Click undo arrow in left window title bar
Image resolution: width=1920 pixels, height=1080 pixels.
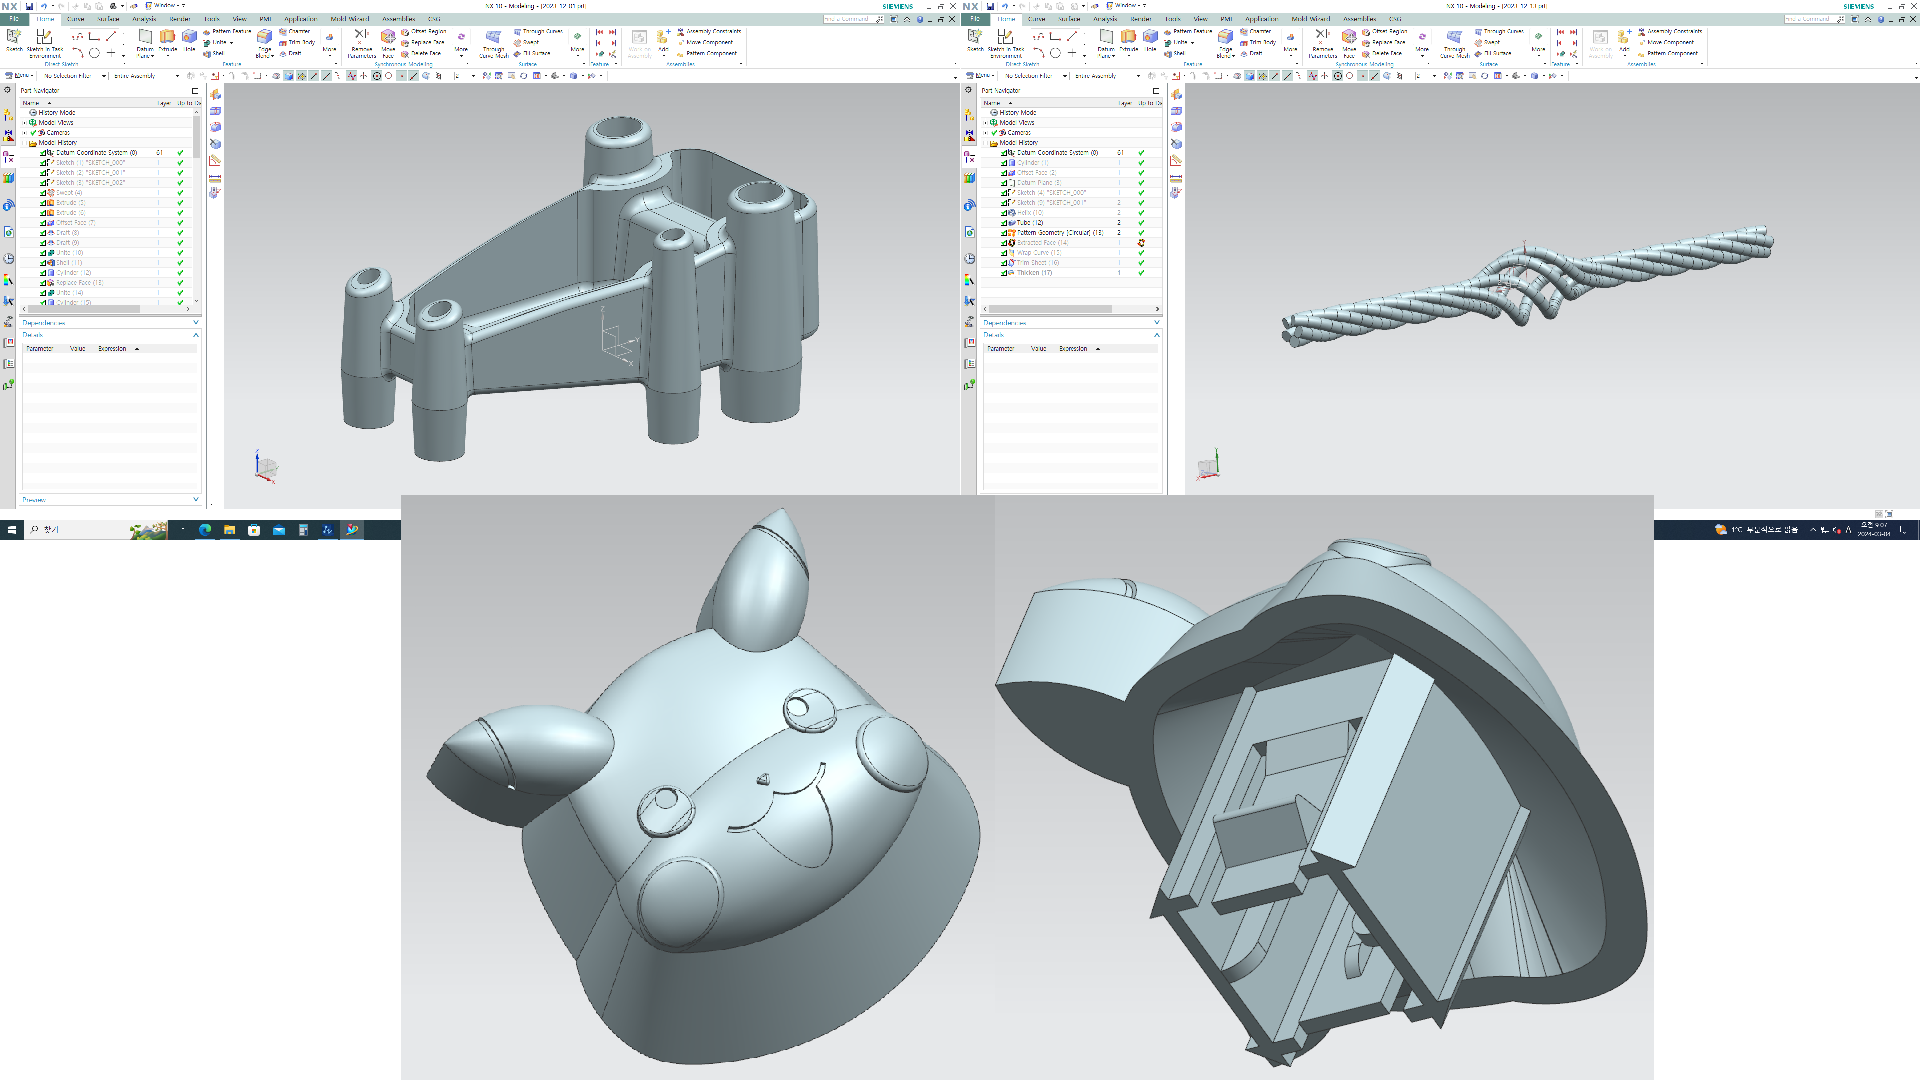tap(44, 6)
